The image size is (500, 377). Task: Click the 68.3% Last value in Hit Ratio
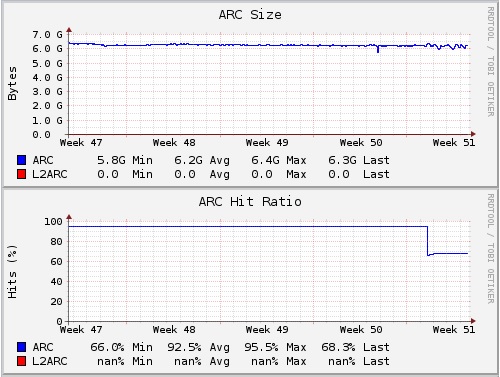[x=338, y=347]
